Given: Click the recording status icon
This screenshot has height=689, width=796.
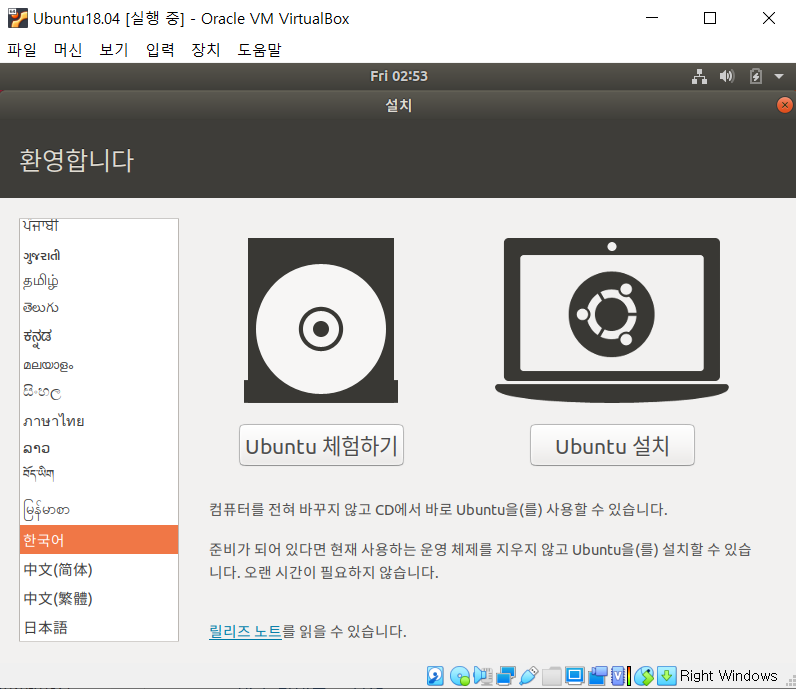Looking at the screenshot, I should 598,676.
